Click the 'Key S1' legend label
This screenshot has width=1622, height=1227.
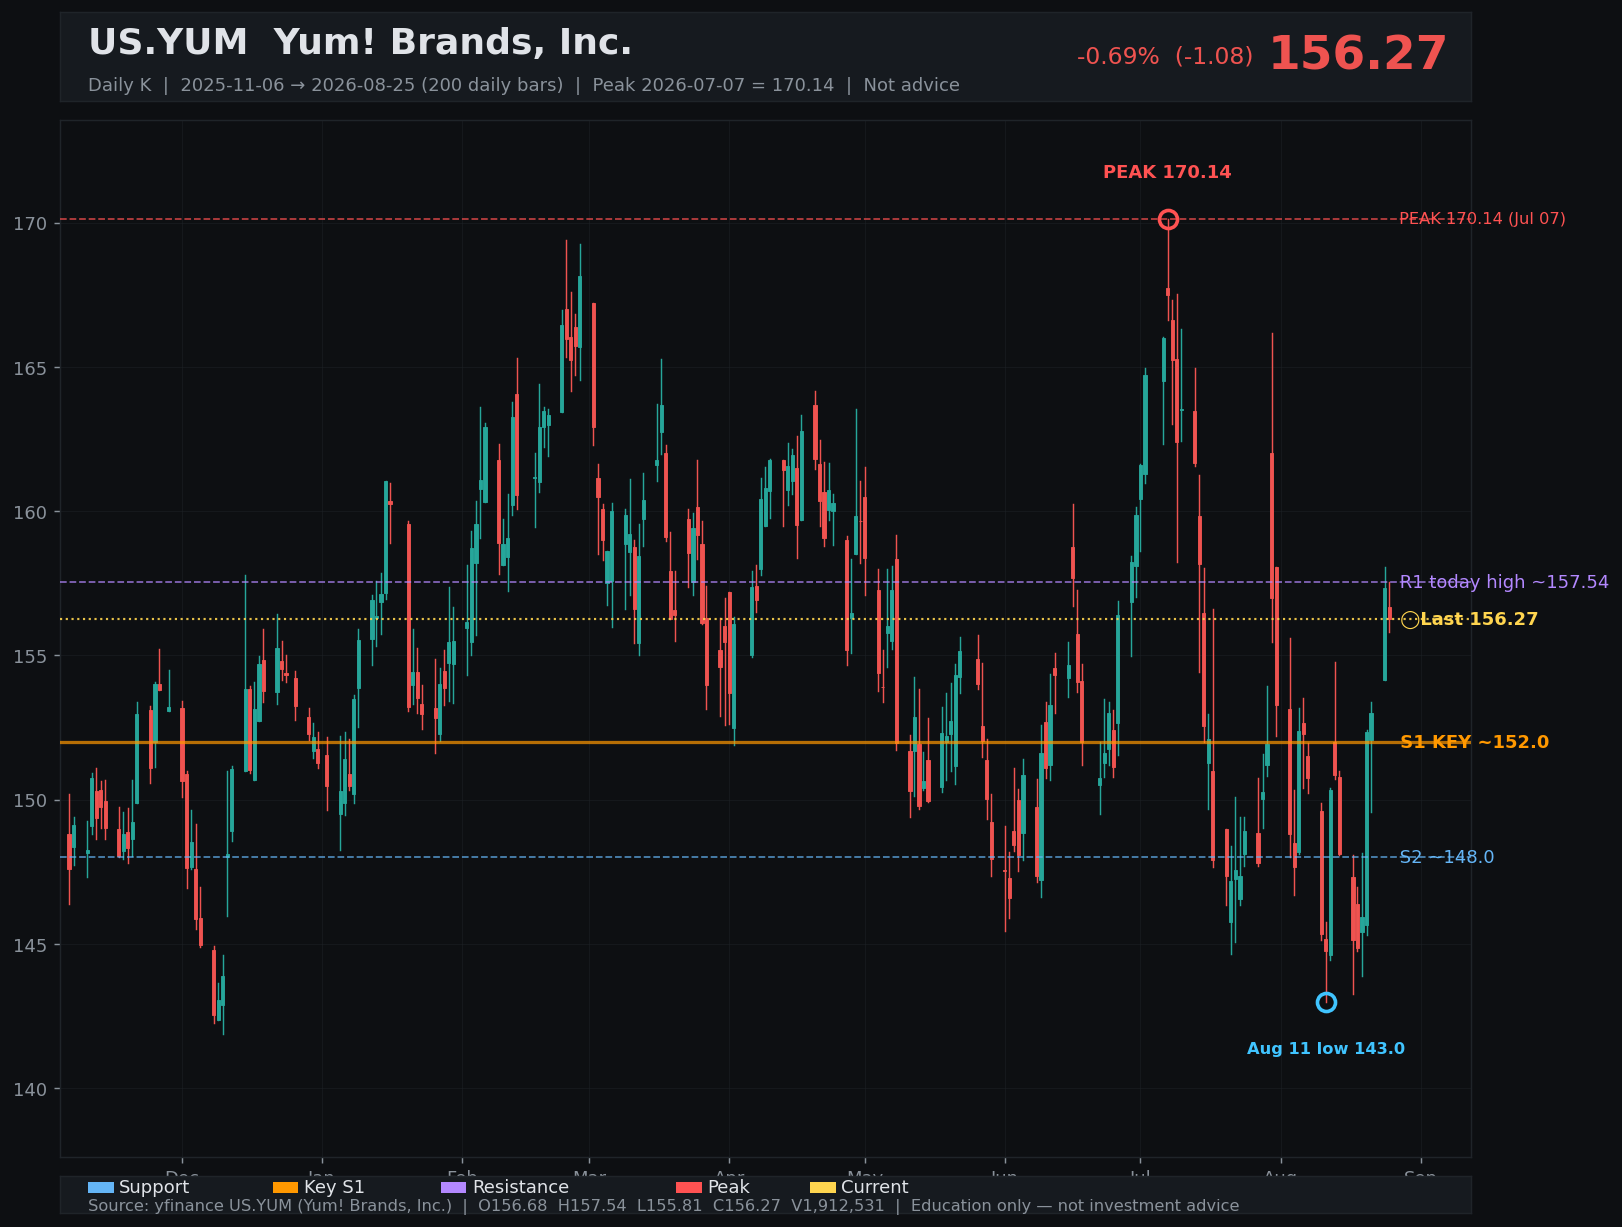(334, 1187)
